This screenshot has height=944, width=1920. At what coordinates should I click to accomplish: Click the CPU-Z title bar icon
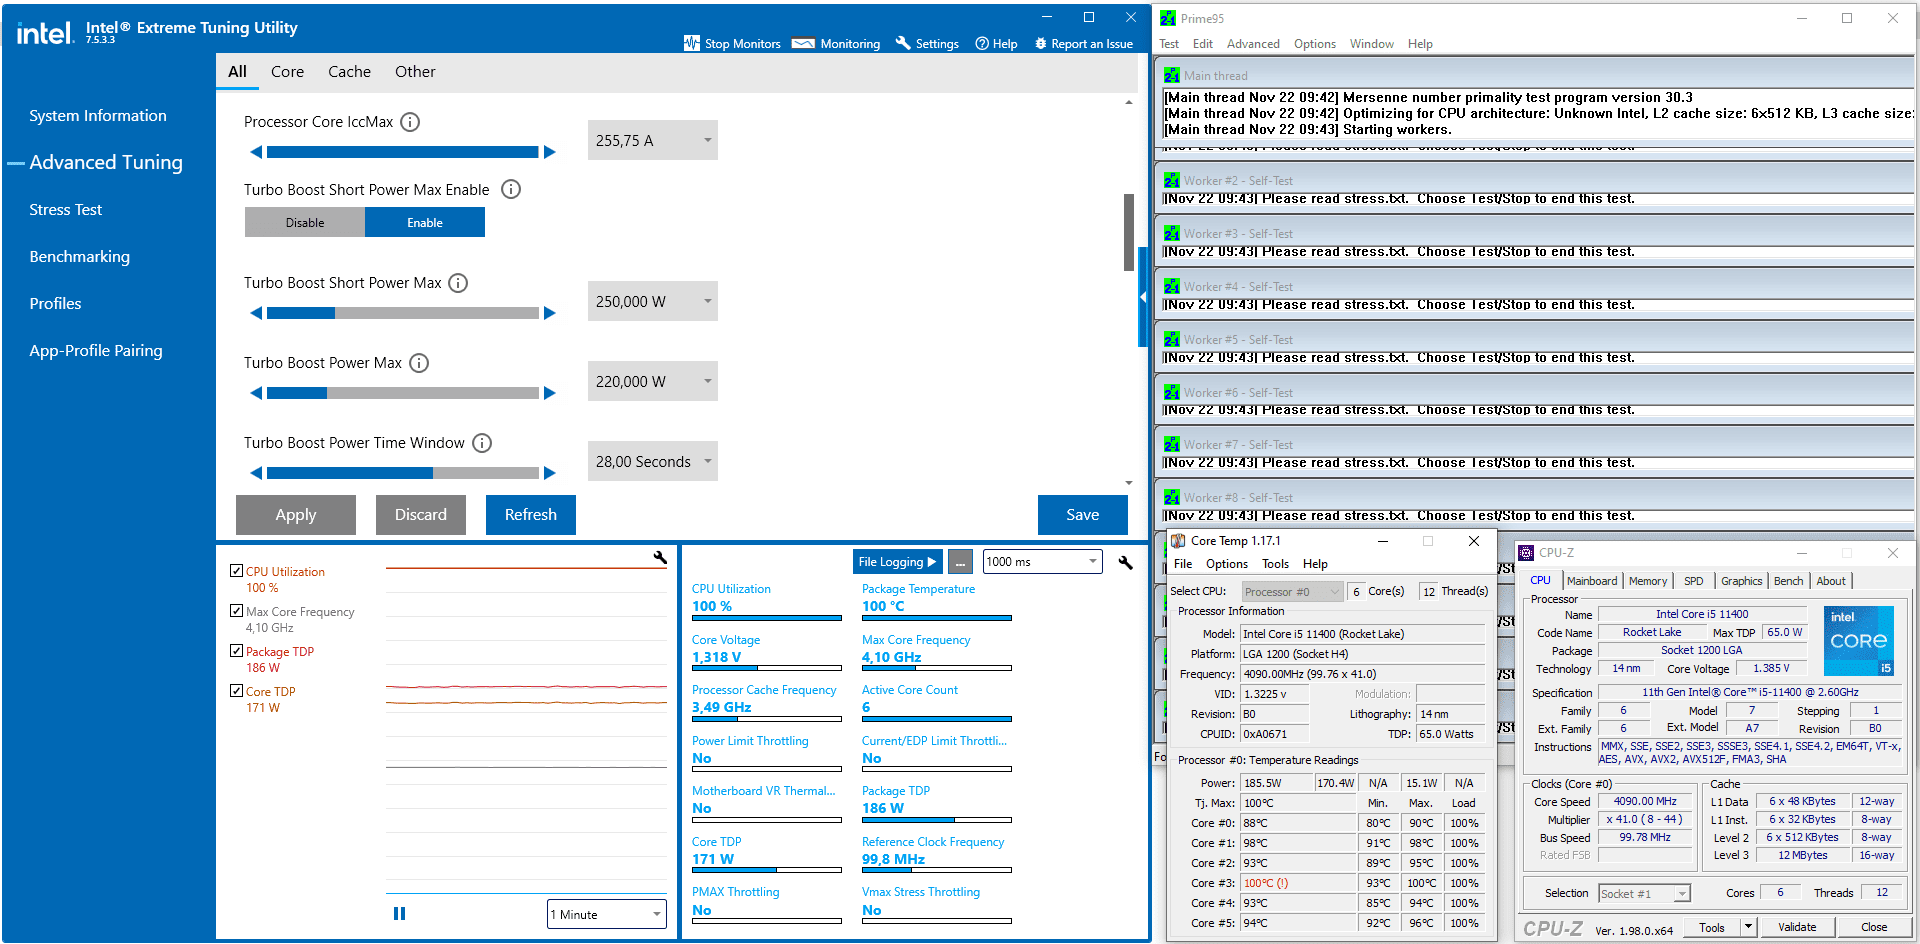(1526, 553)
